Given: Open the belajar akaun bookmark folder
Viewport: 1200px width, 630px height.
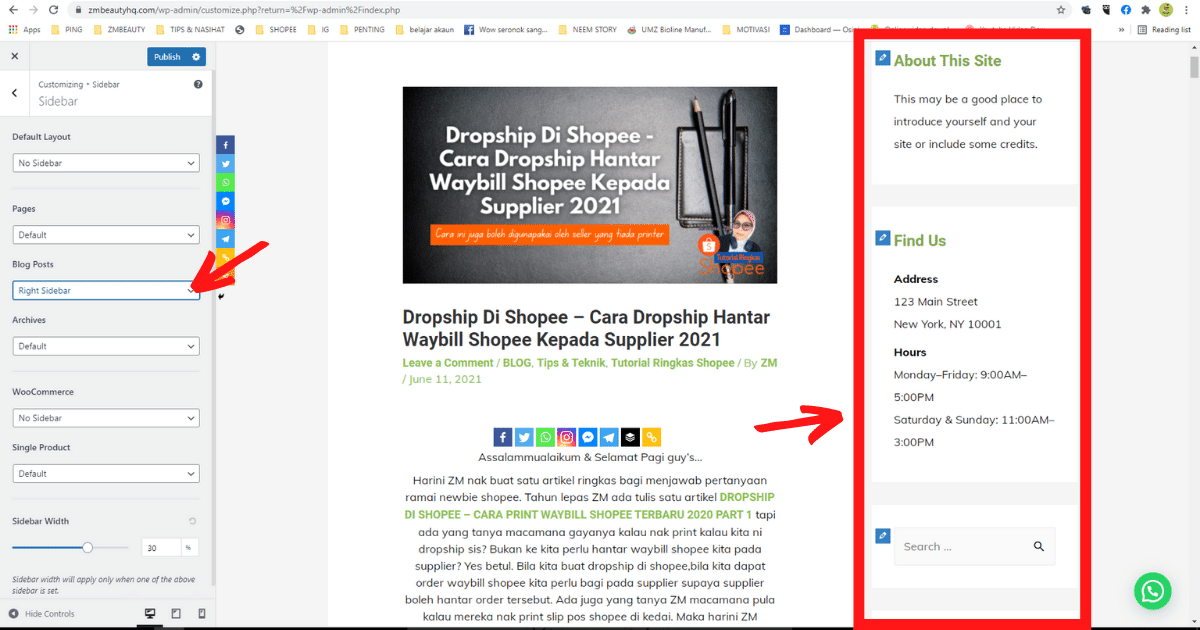Looking at the screenshot, I should tap(425, 30).
